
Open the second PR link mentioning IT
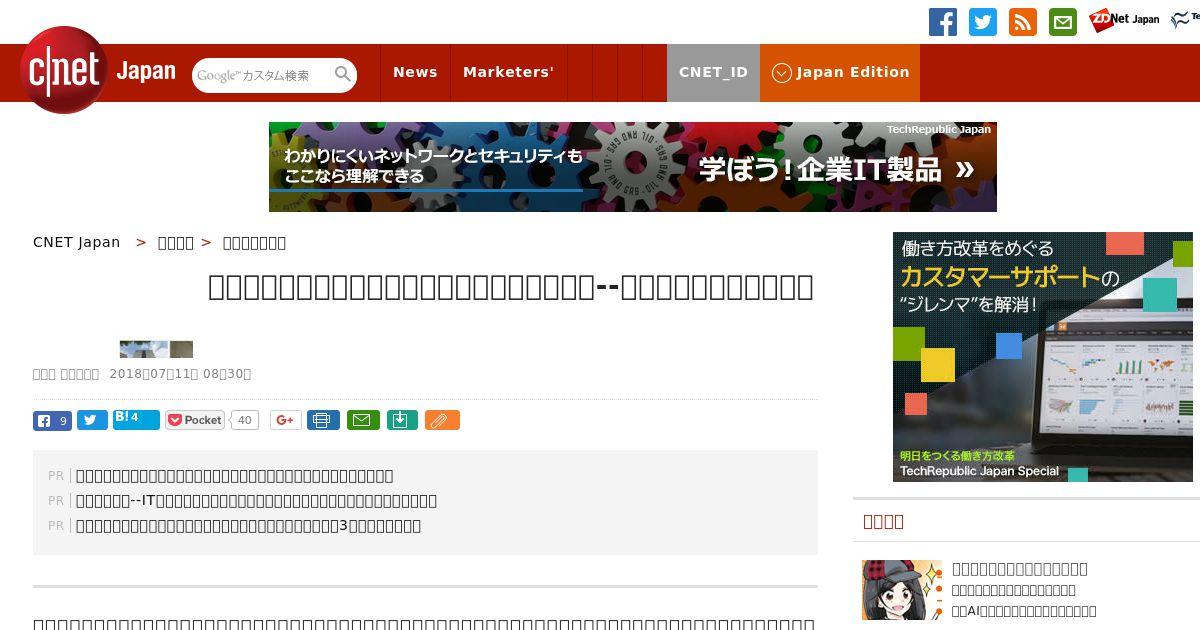pyautogui.click(x=256, y=501)
